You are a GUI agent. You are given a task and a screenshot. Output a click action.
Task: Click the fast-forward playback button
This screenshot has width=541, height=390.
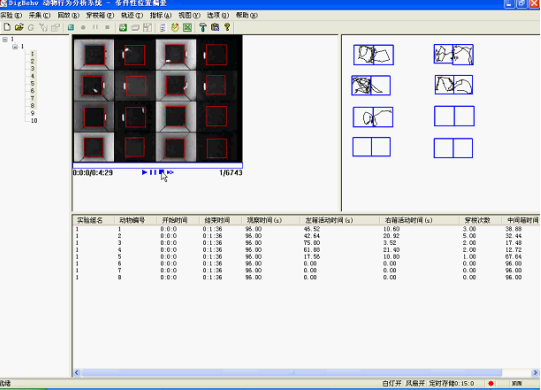[170, 172]
